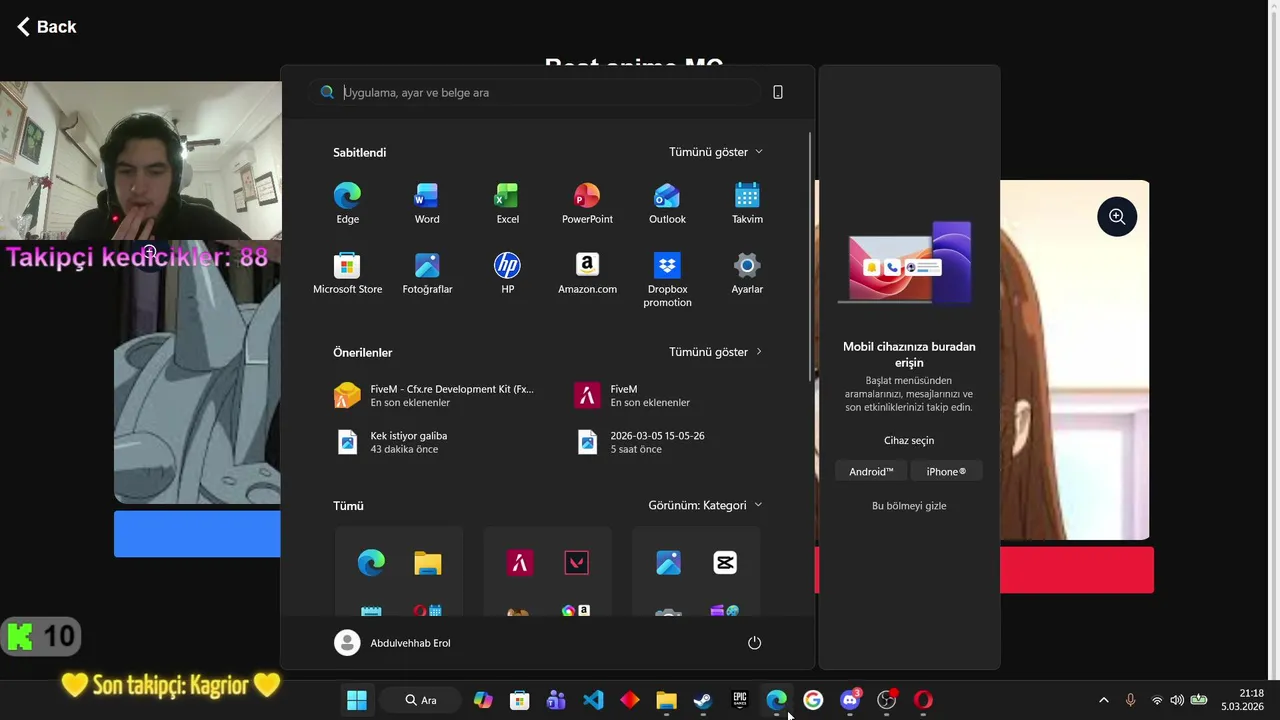The image size is (1280, 720).
Task: Click the Start menu search field
Action: pyautogui.click(x=535, y=92)
